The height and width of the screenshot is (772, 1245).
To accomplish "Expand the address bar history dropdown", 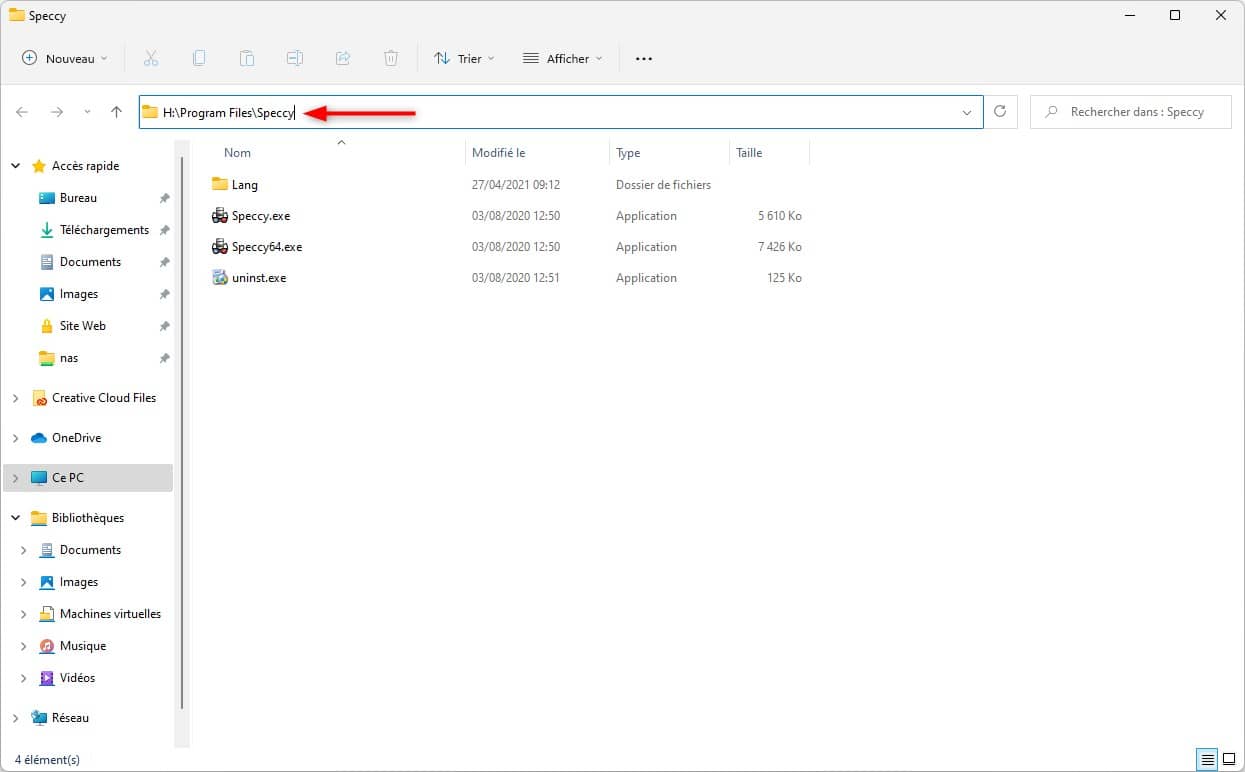I will 967,113.
